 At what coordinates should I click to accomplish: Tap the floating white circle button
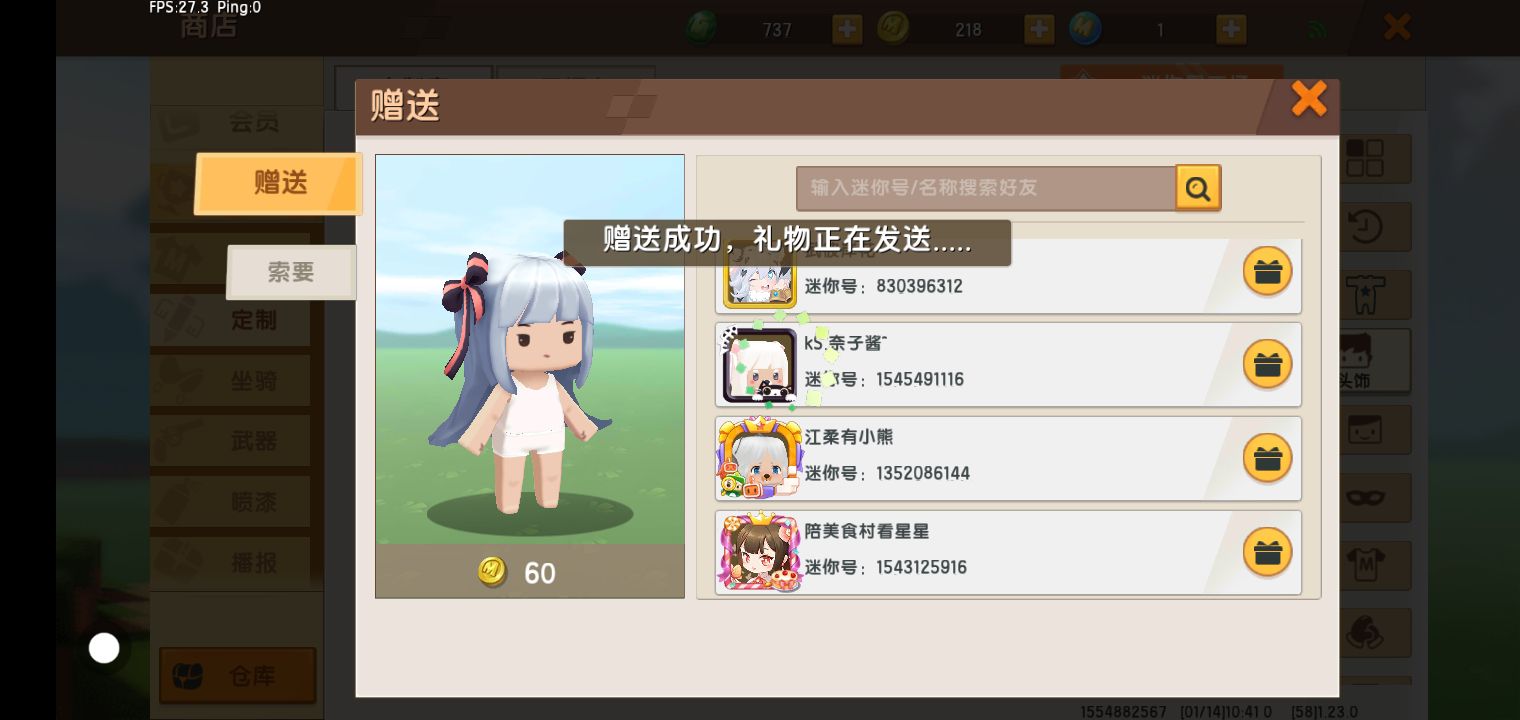[104, 648]
